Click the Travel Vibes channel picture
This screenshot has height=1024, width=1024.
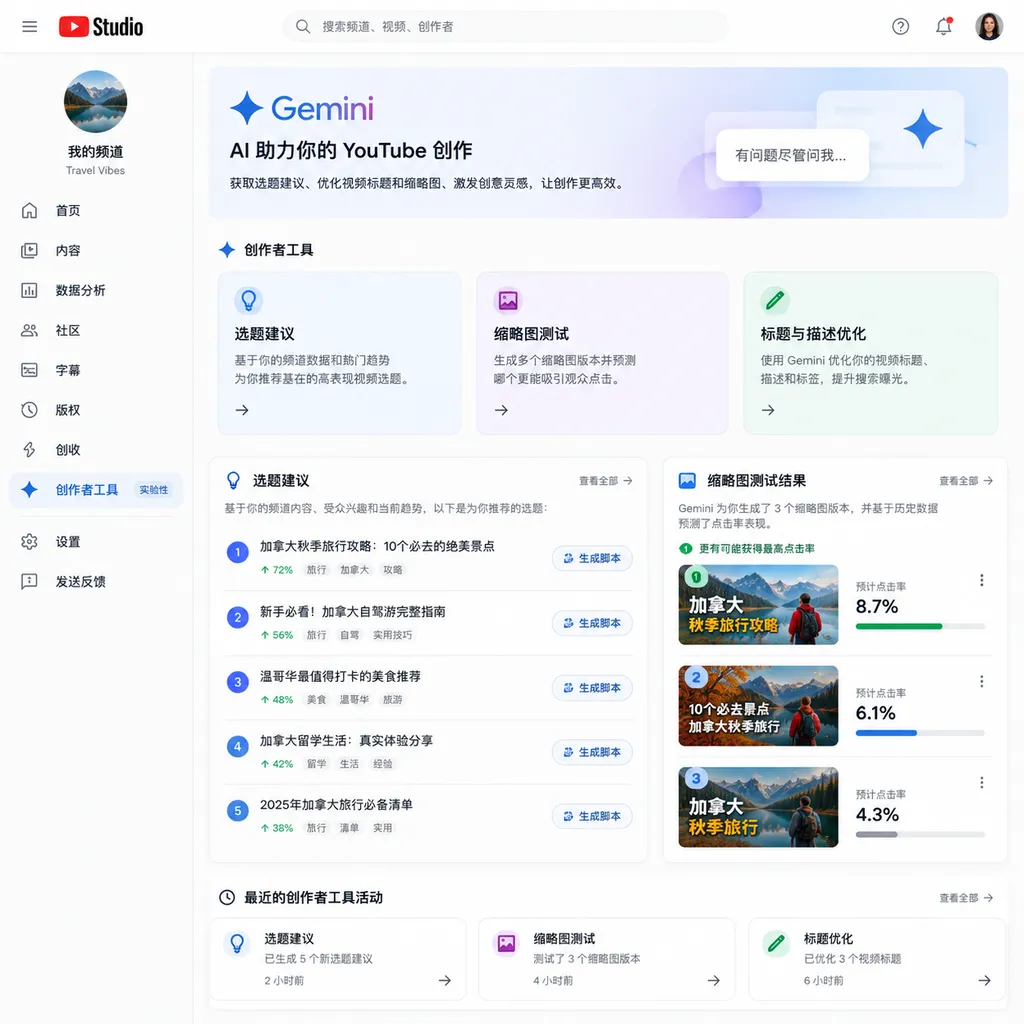point(95,102)
